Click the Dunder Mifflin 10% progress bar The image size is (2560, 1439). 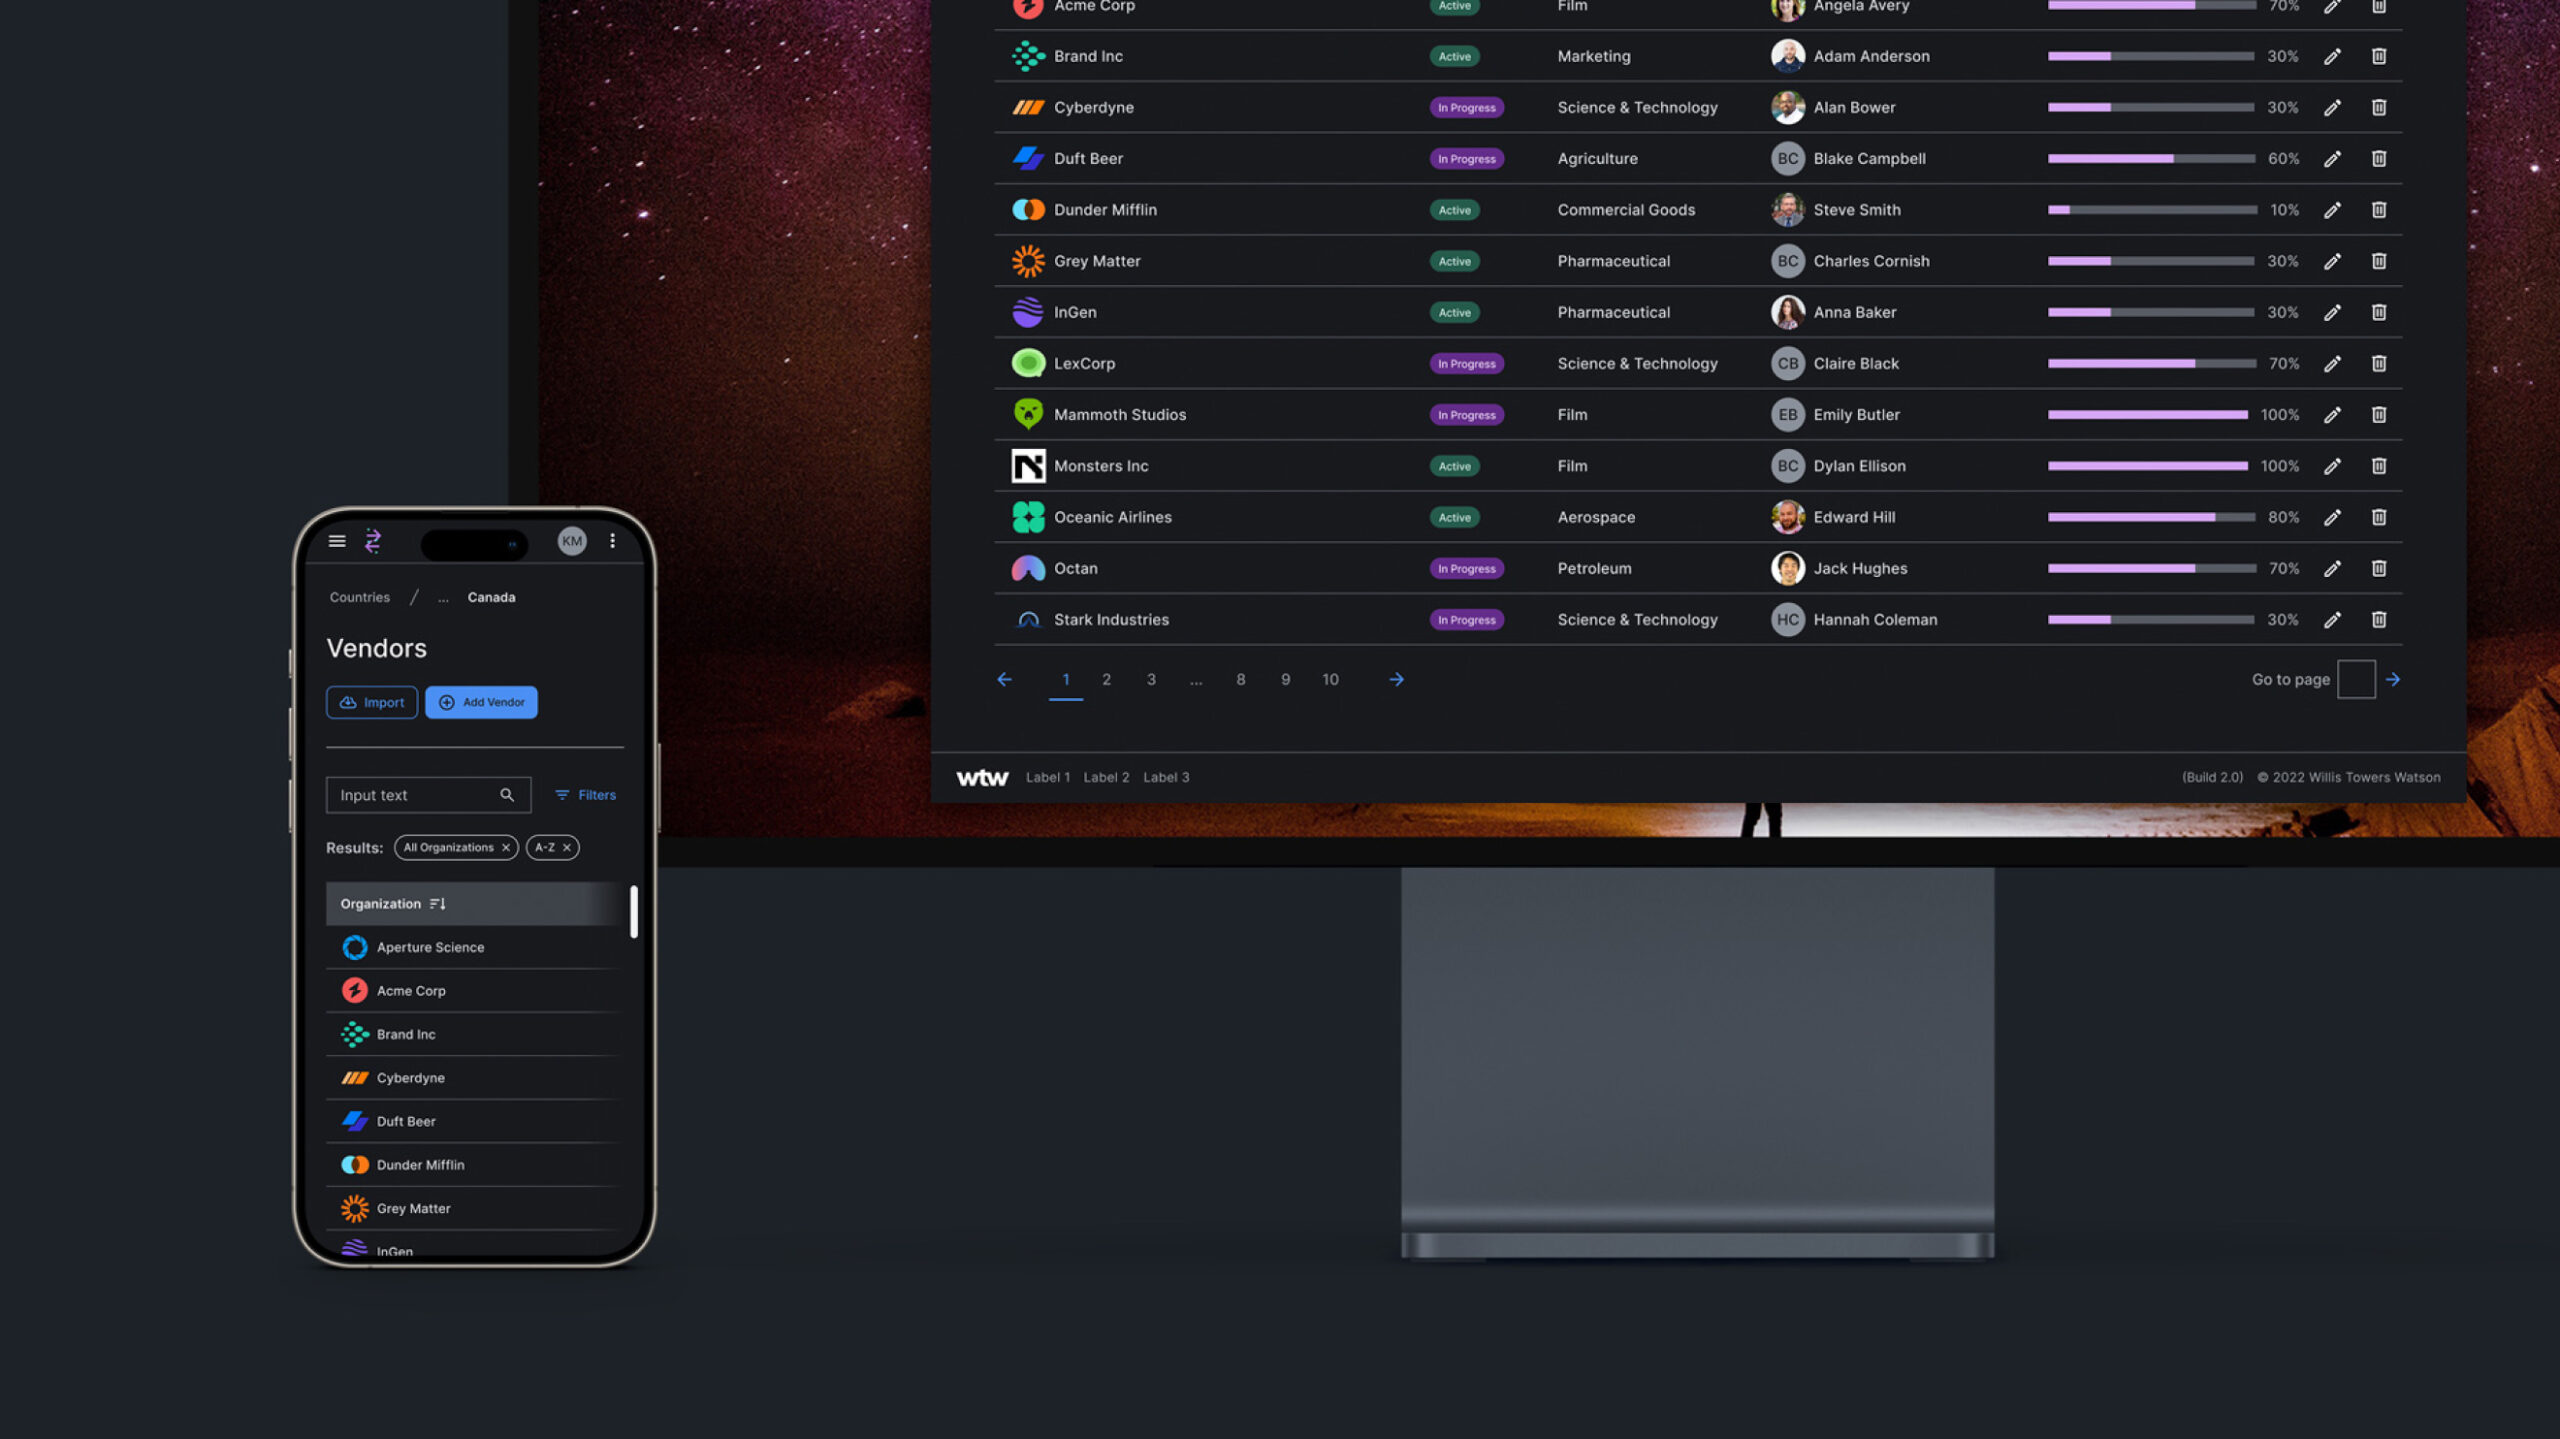point(2151,210)
